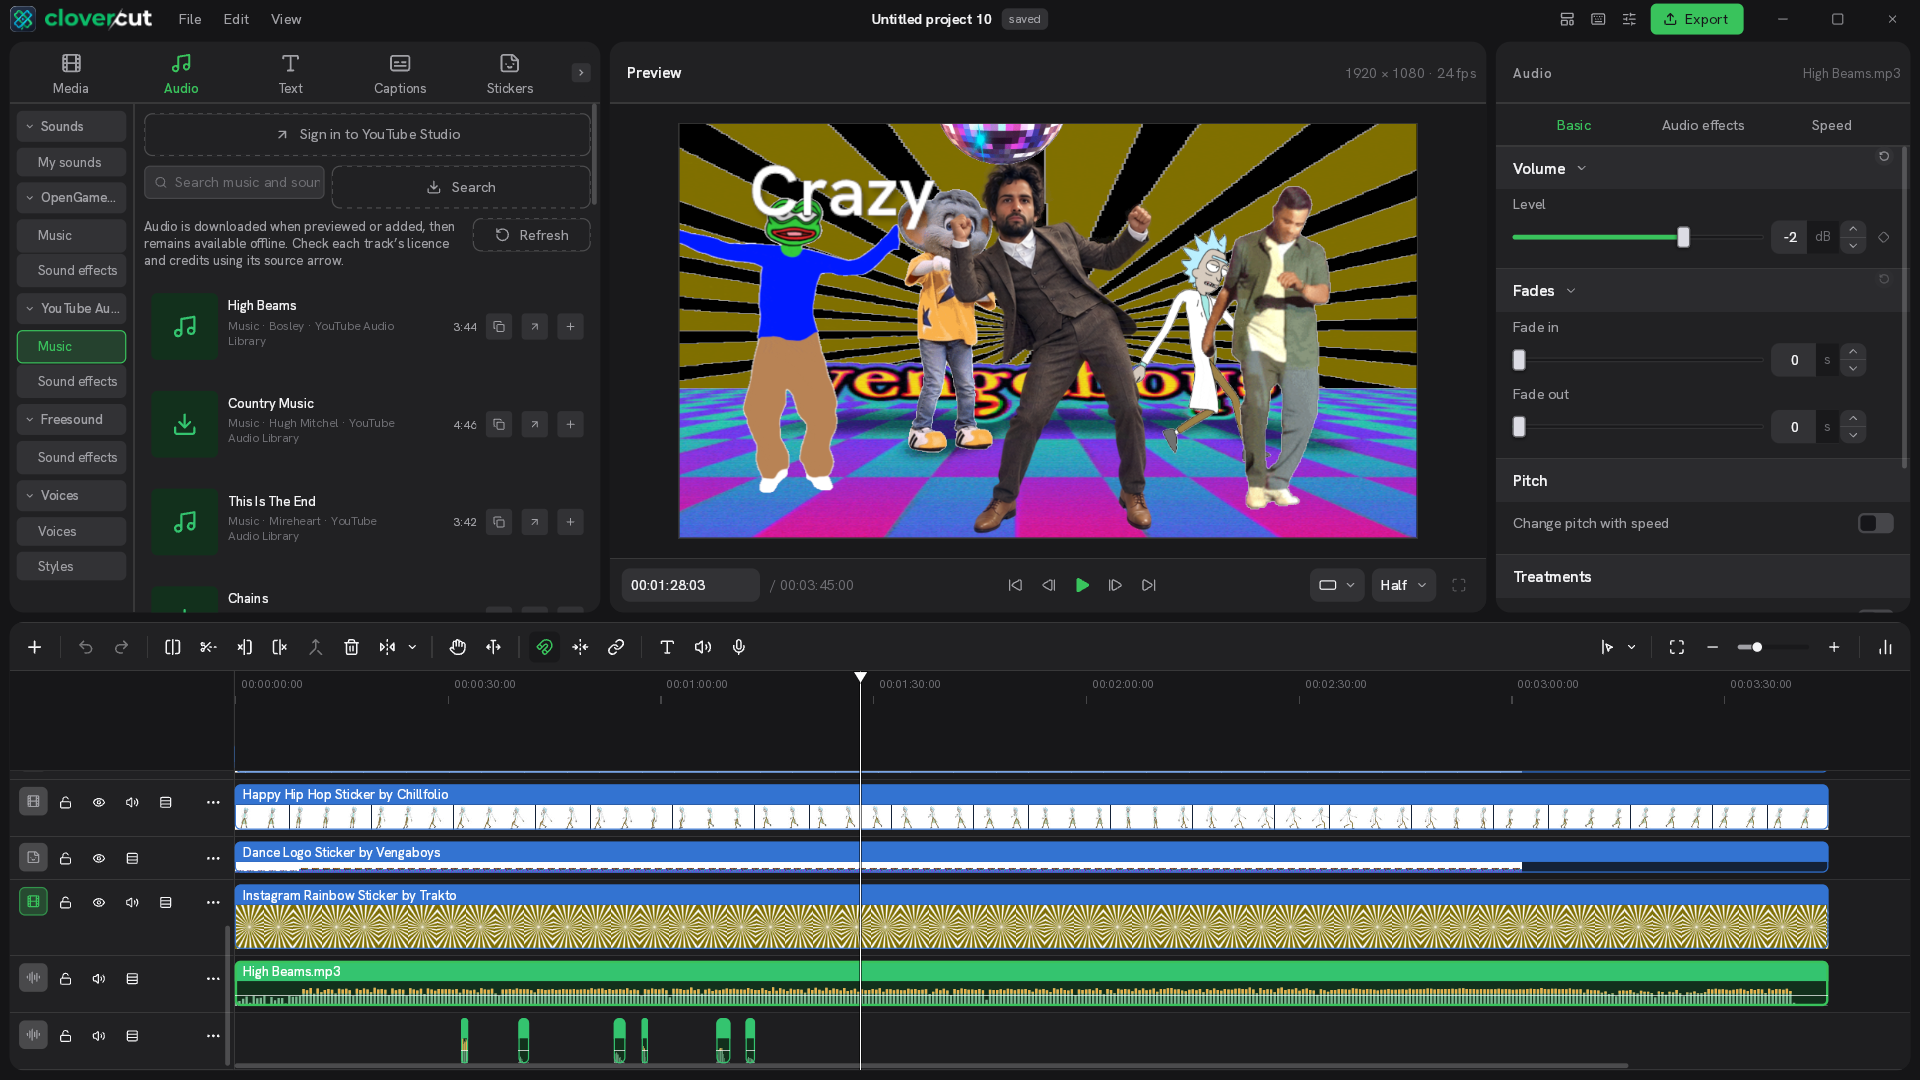Viewport: 1920px width, 1080px height.
Task: Click the text tool icon in timeline toolbar
Action: click(x=667, y=647)
